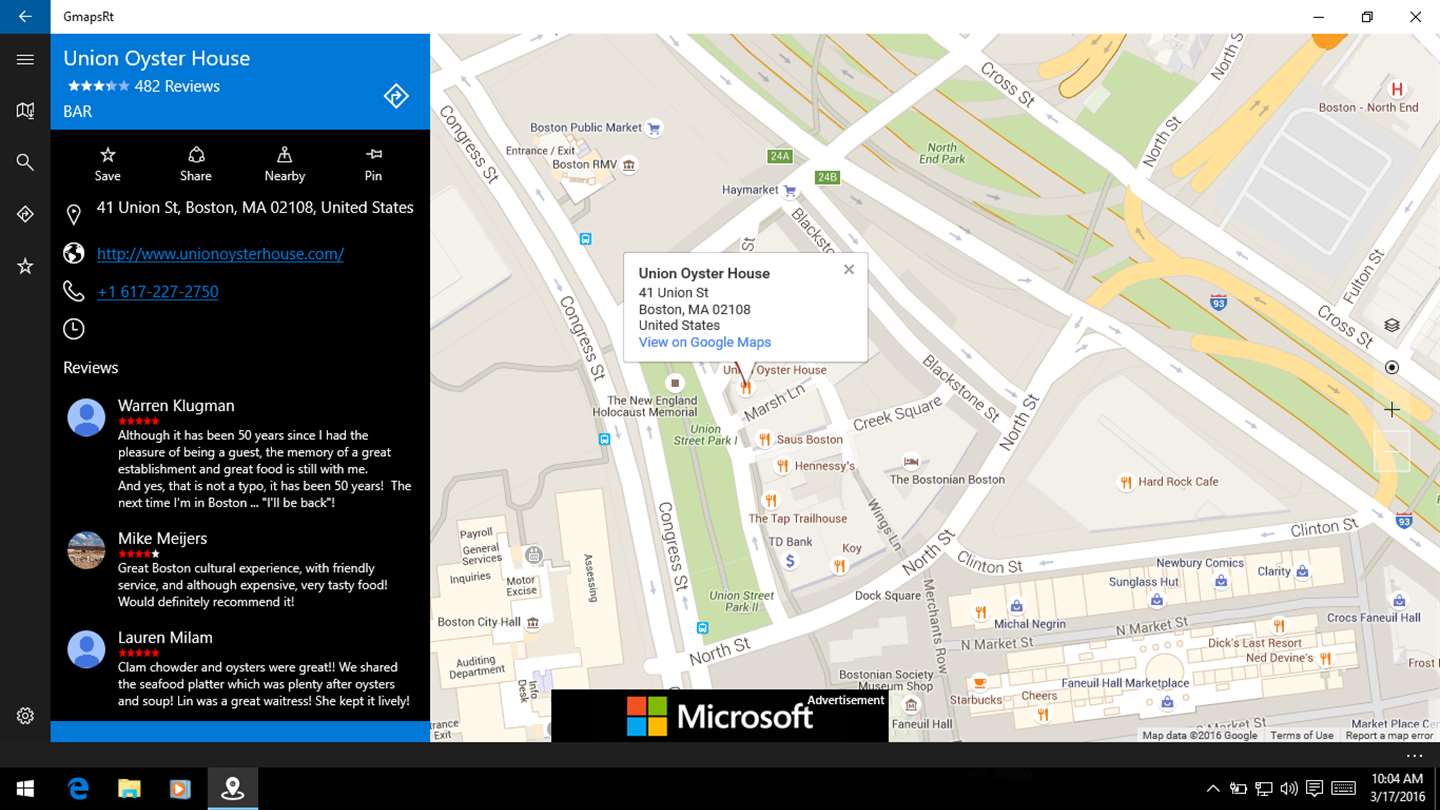Show hidden system tray icons
Image resolution: width=1440 pixels, height=810 pixels.
[1213, 789]
